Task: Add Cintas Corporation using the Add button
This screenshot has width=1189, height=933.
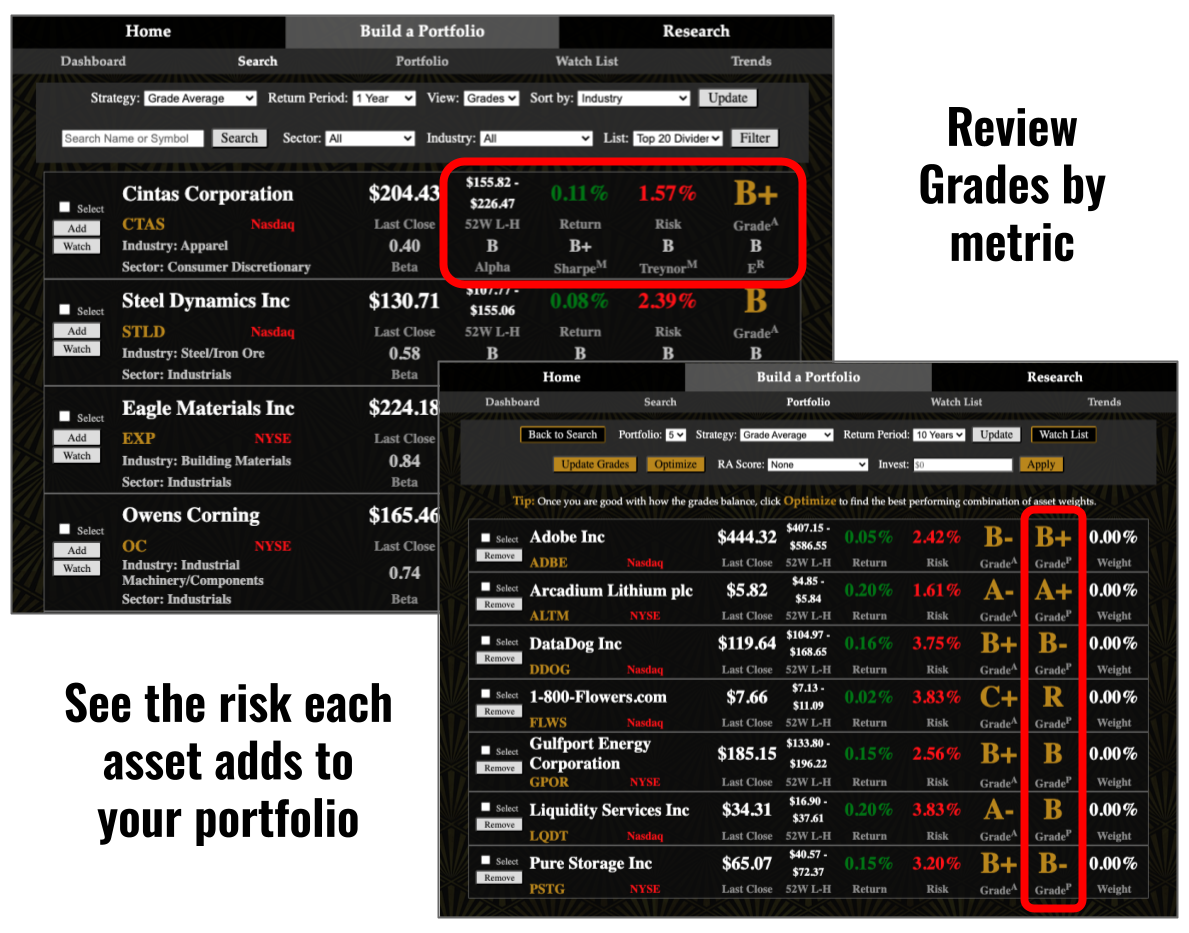Action: click(x=77, y=228)
